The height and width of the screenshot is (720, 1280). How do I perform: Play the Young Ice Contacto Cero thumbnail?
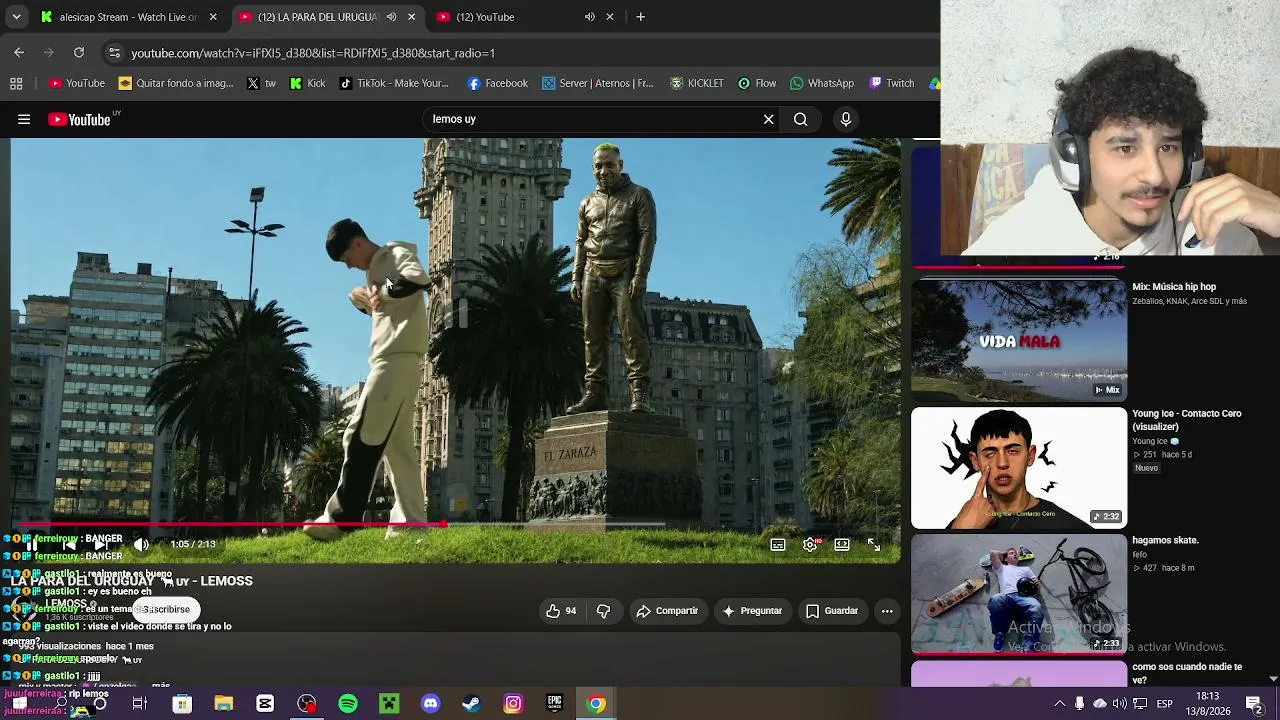pyautogui.click(x=1019, y=467)
